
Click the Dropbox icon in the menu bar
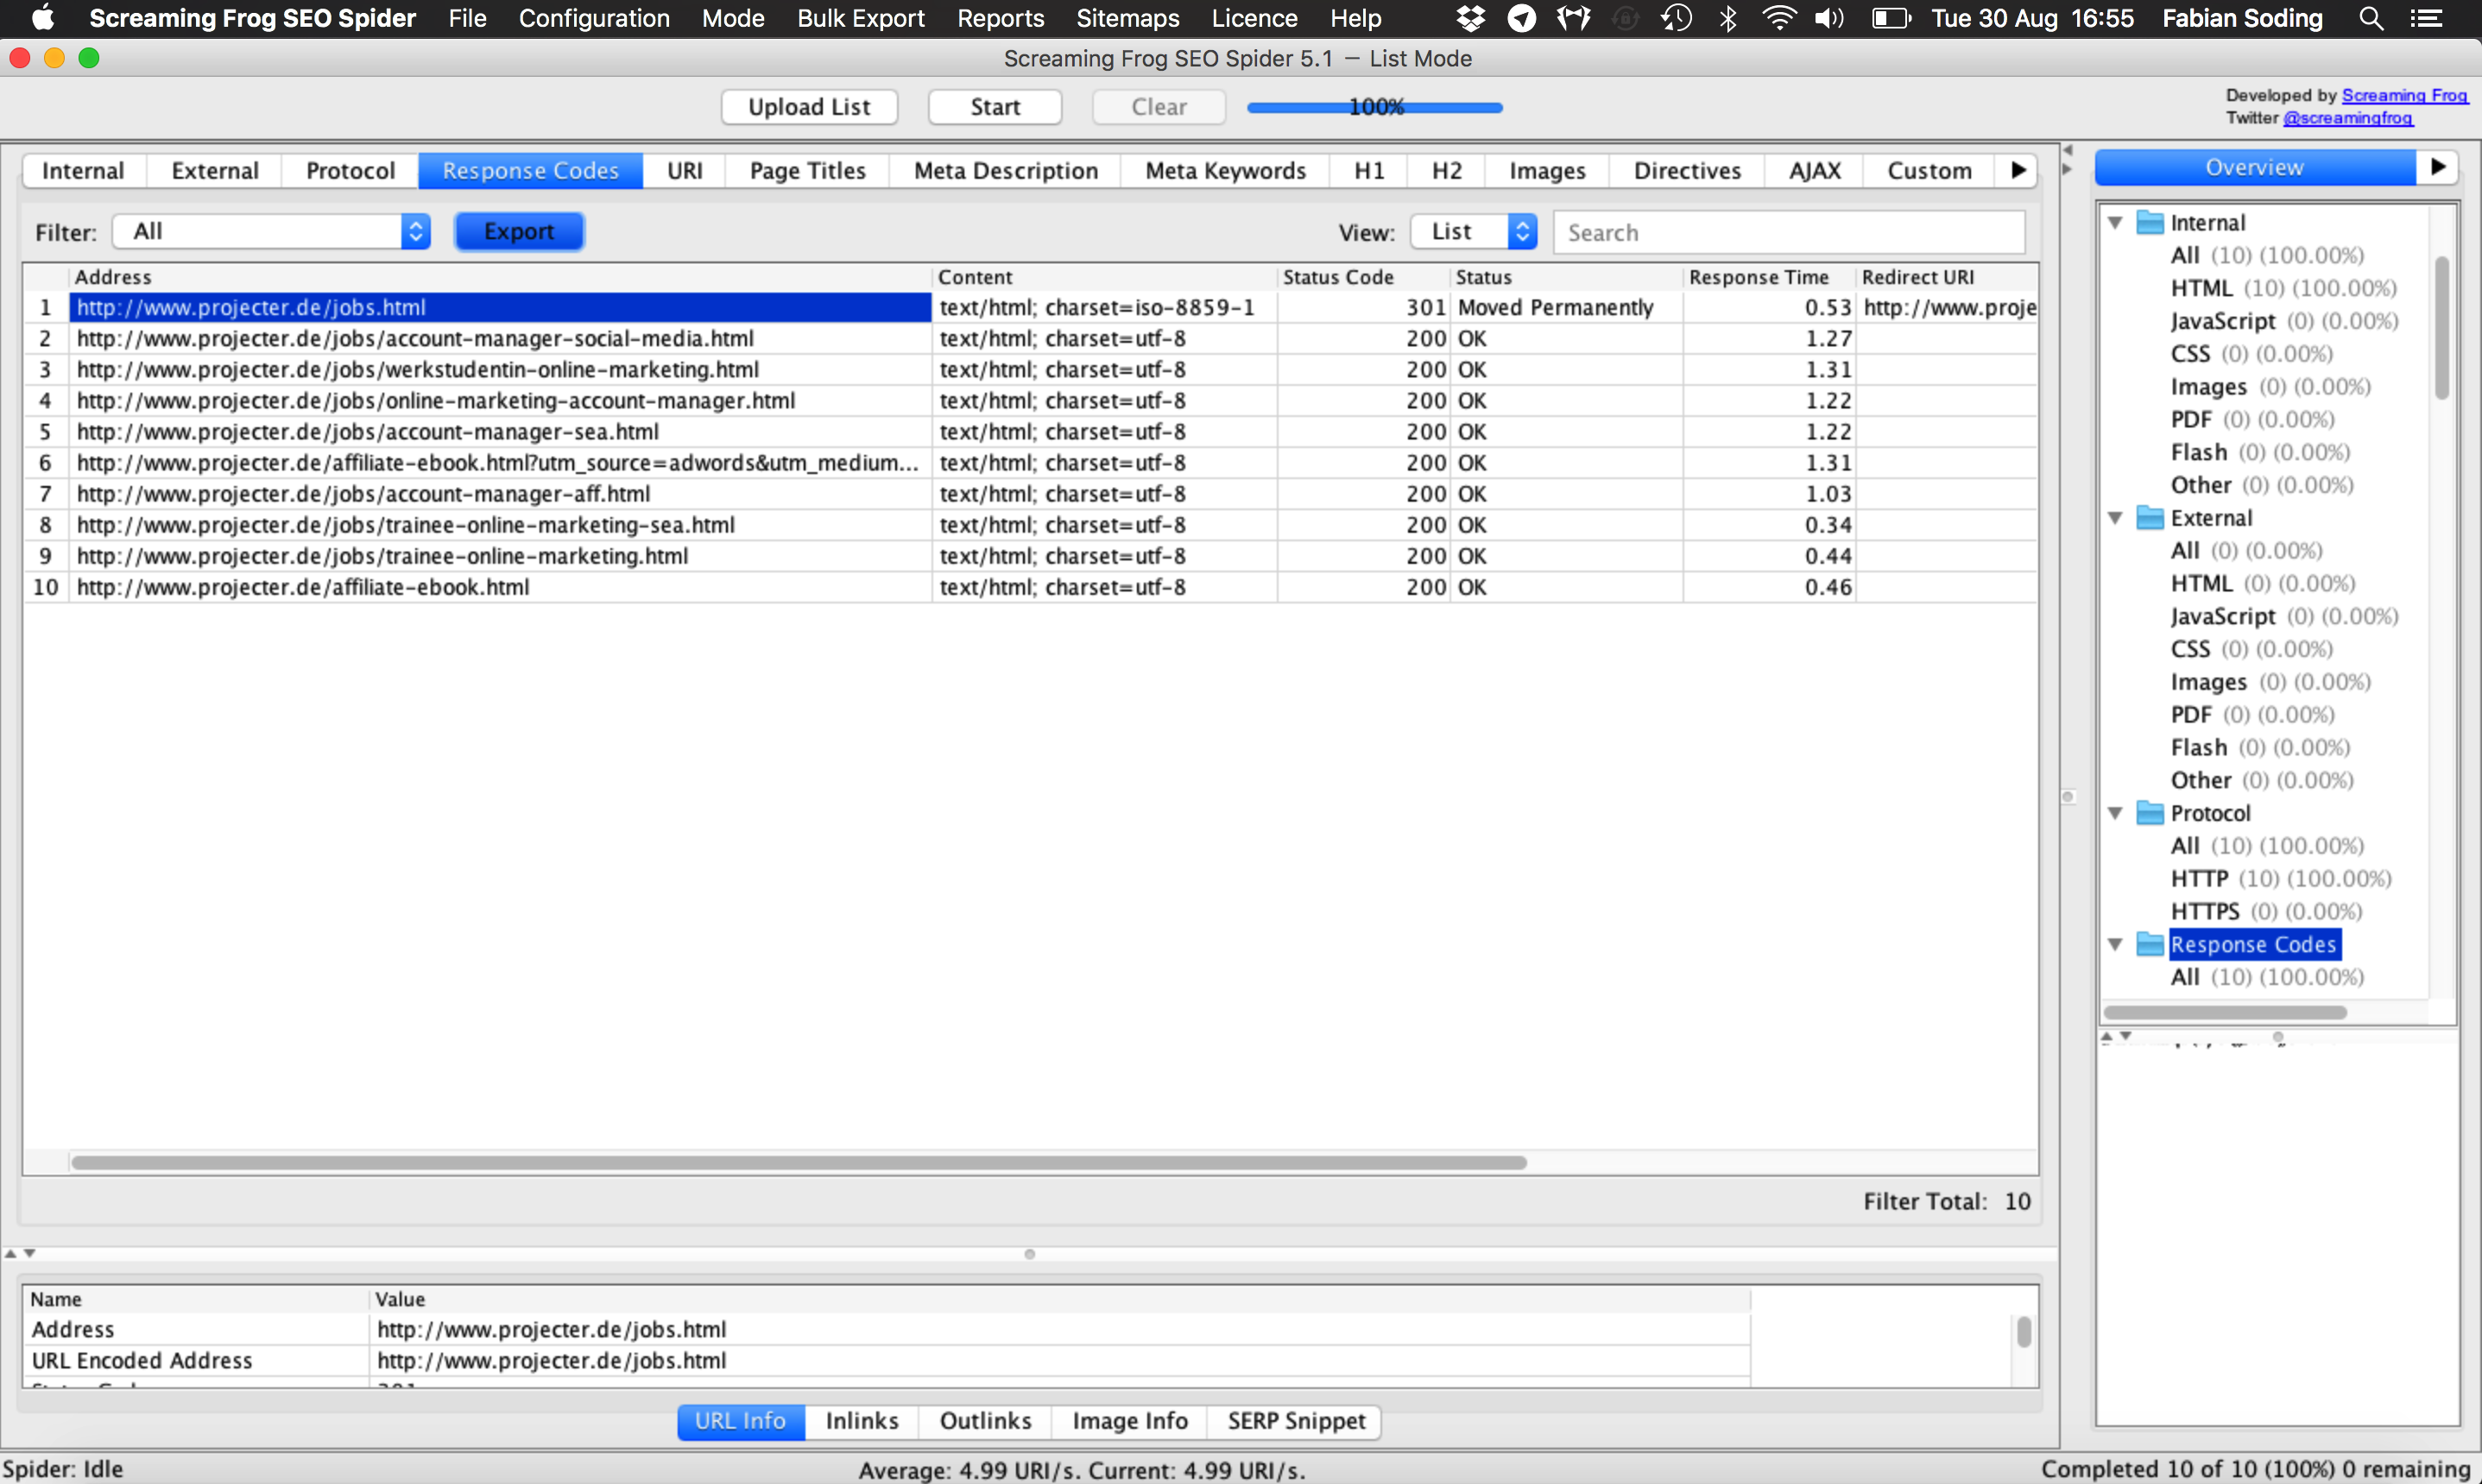pos(1470,18)
